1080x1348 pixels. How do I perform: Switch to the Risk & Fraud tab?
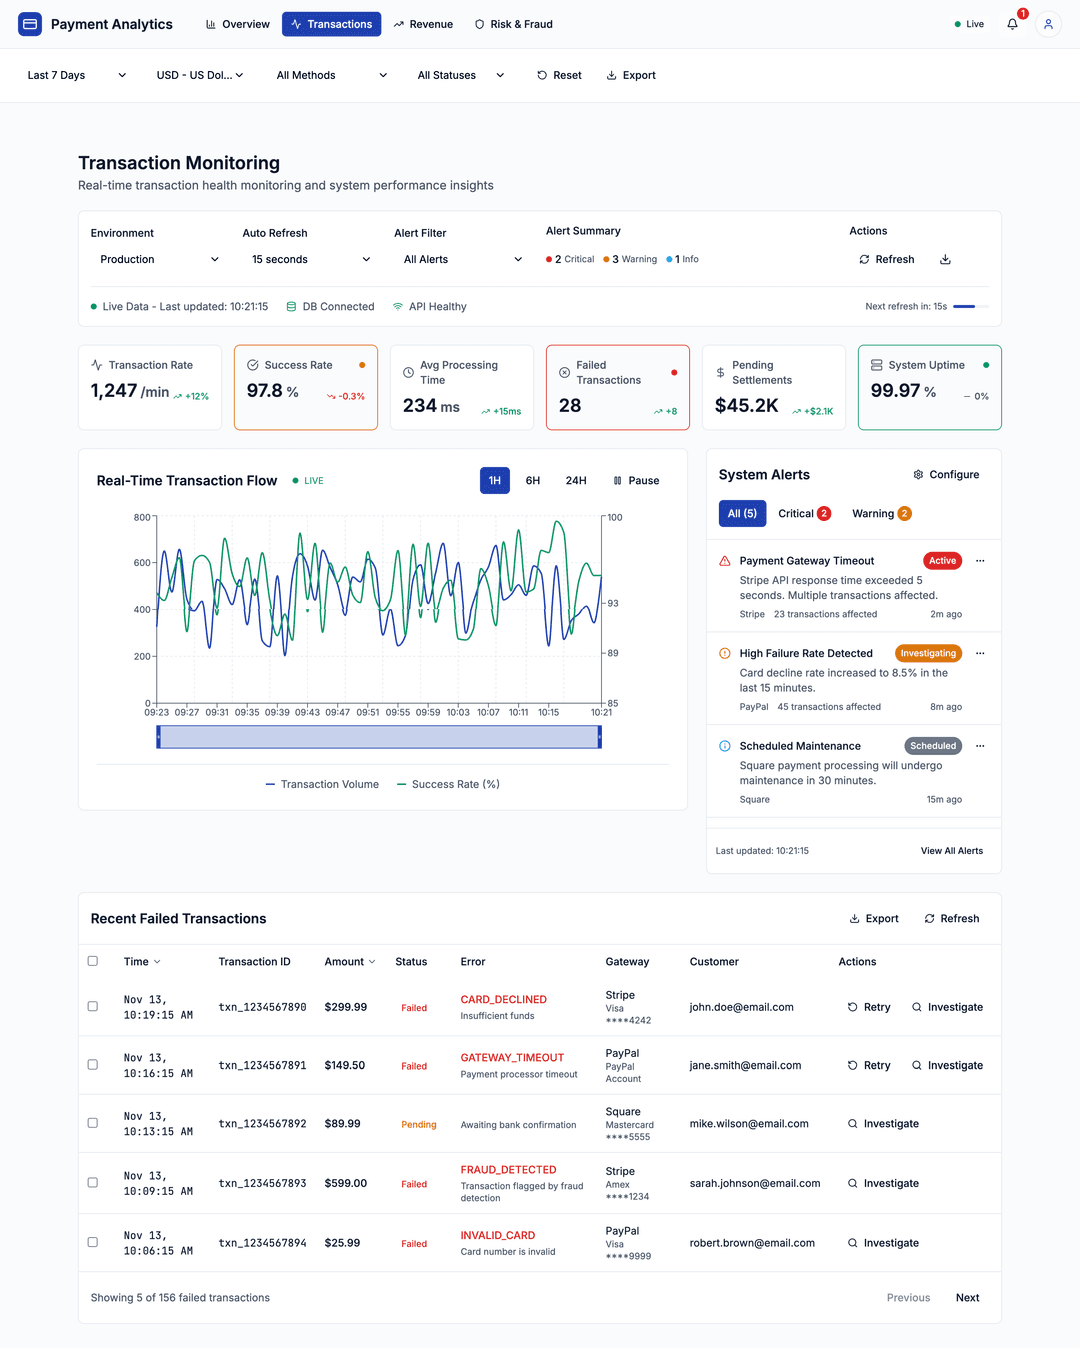513,24
